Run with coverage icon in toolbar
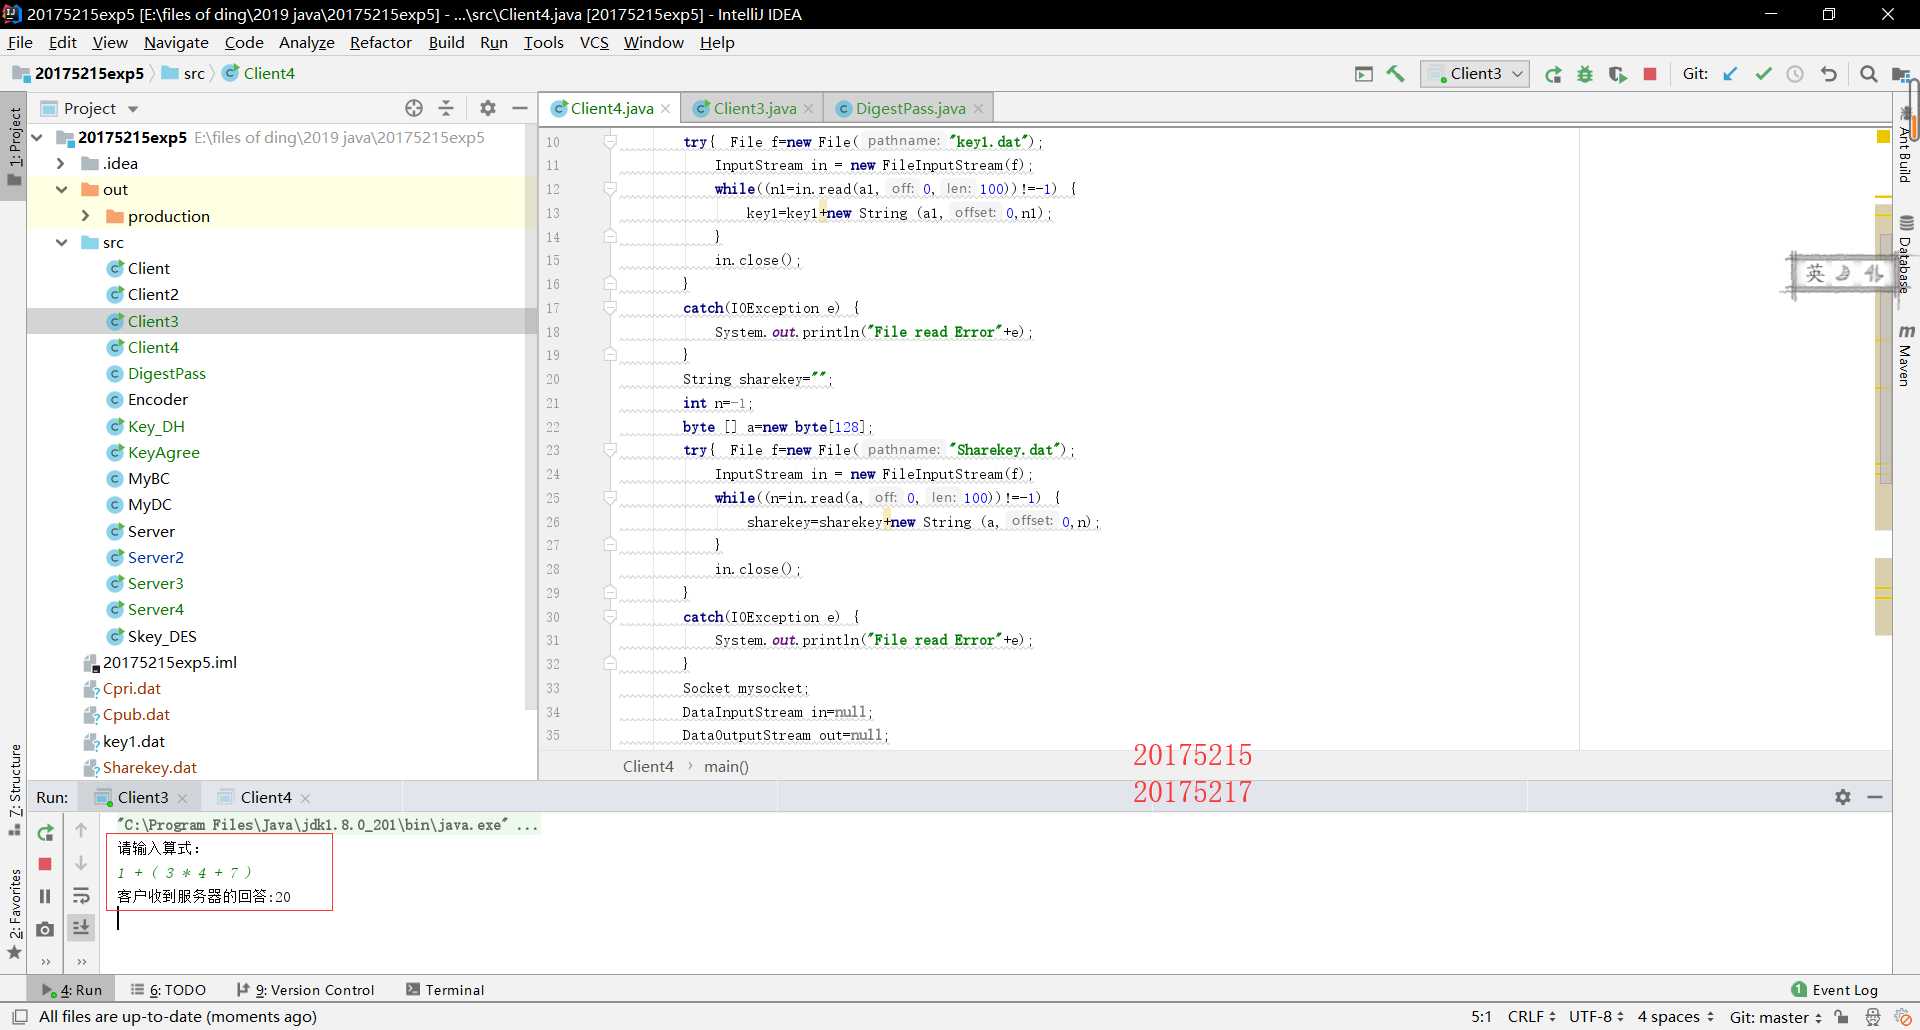Viewport: 1920px width, 1030px height. [x=1617, y=74]
